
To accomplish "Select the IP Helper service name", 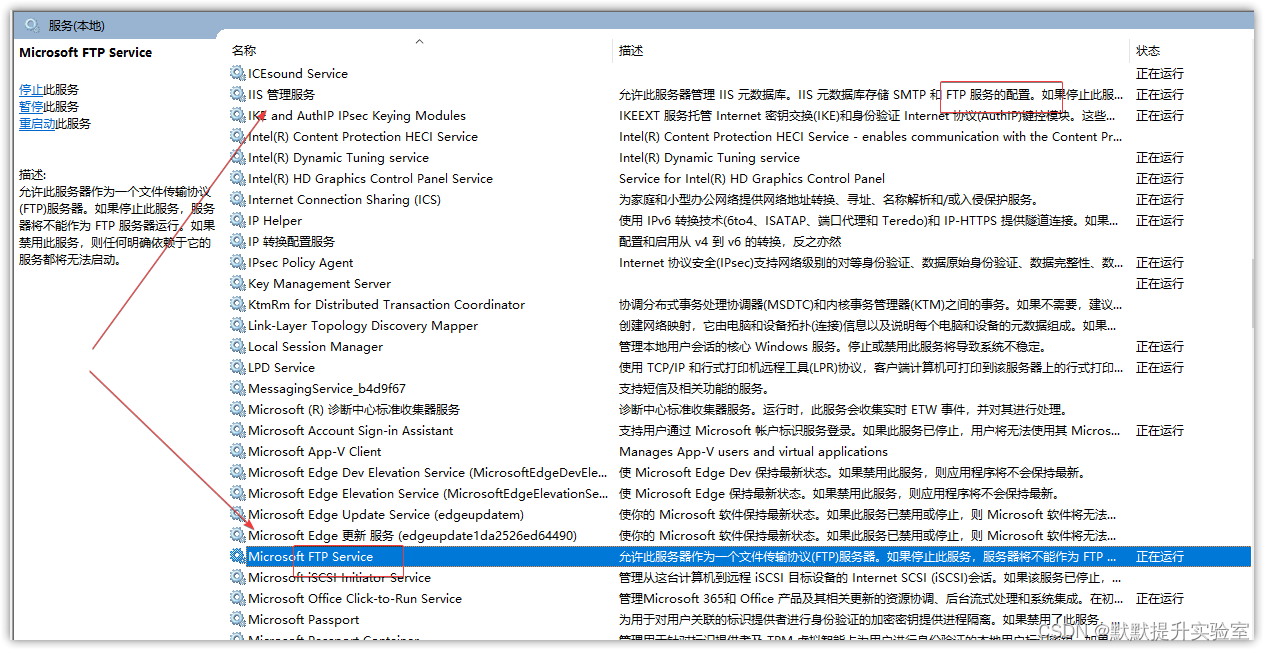I will coord(275,220).
